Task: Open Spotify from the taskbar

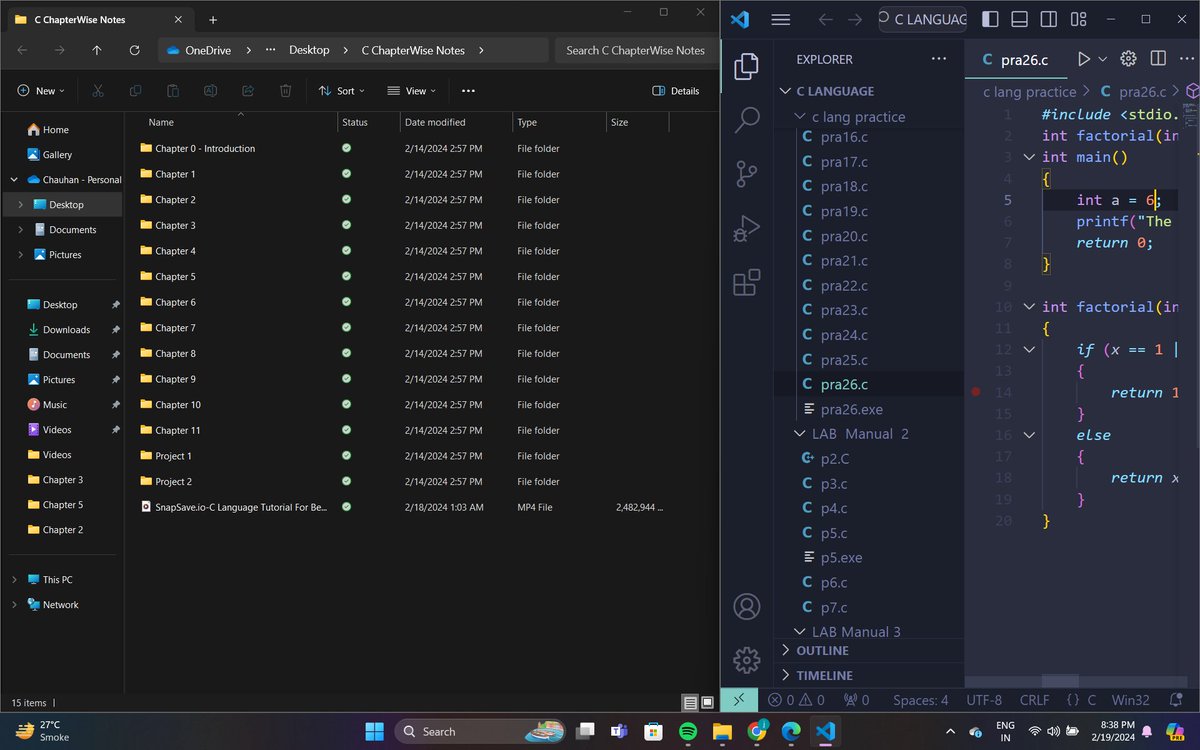Action: point(688,731)
